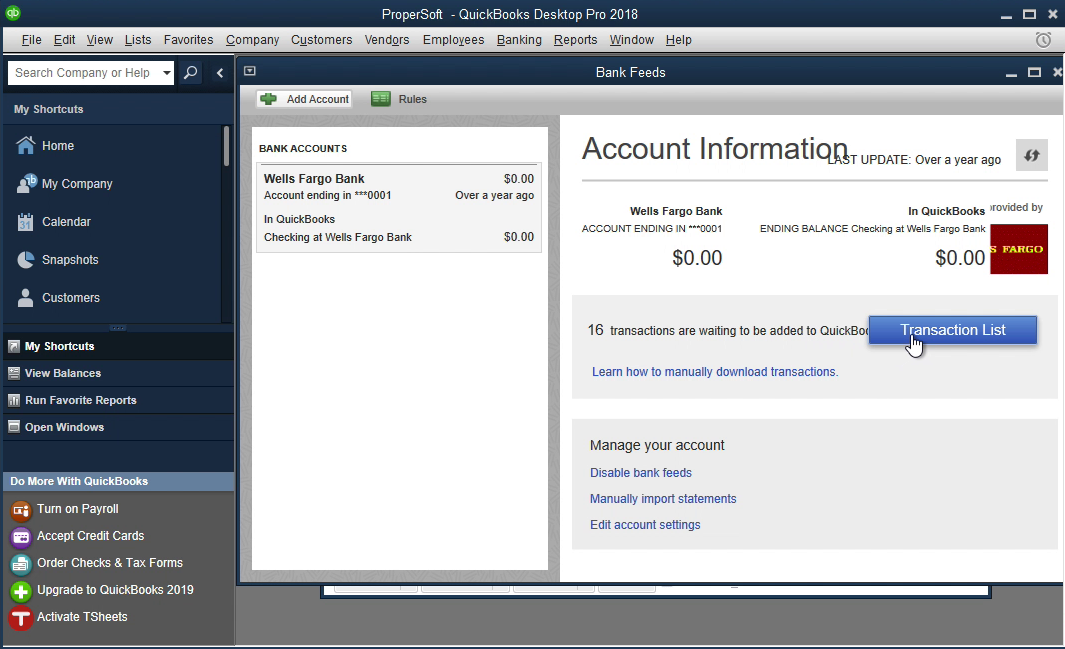This screenshot has height=649, width=1065.
Task: Open the Customers menu
Action: pyautogui.click(x=321, y=40)
